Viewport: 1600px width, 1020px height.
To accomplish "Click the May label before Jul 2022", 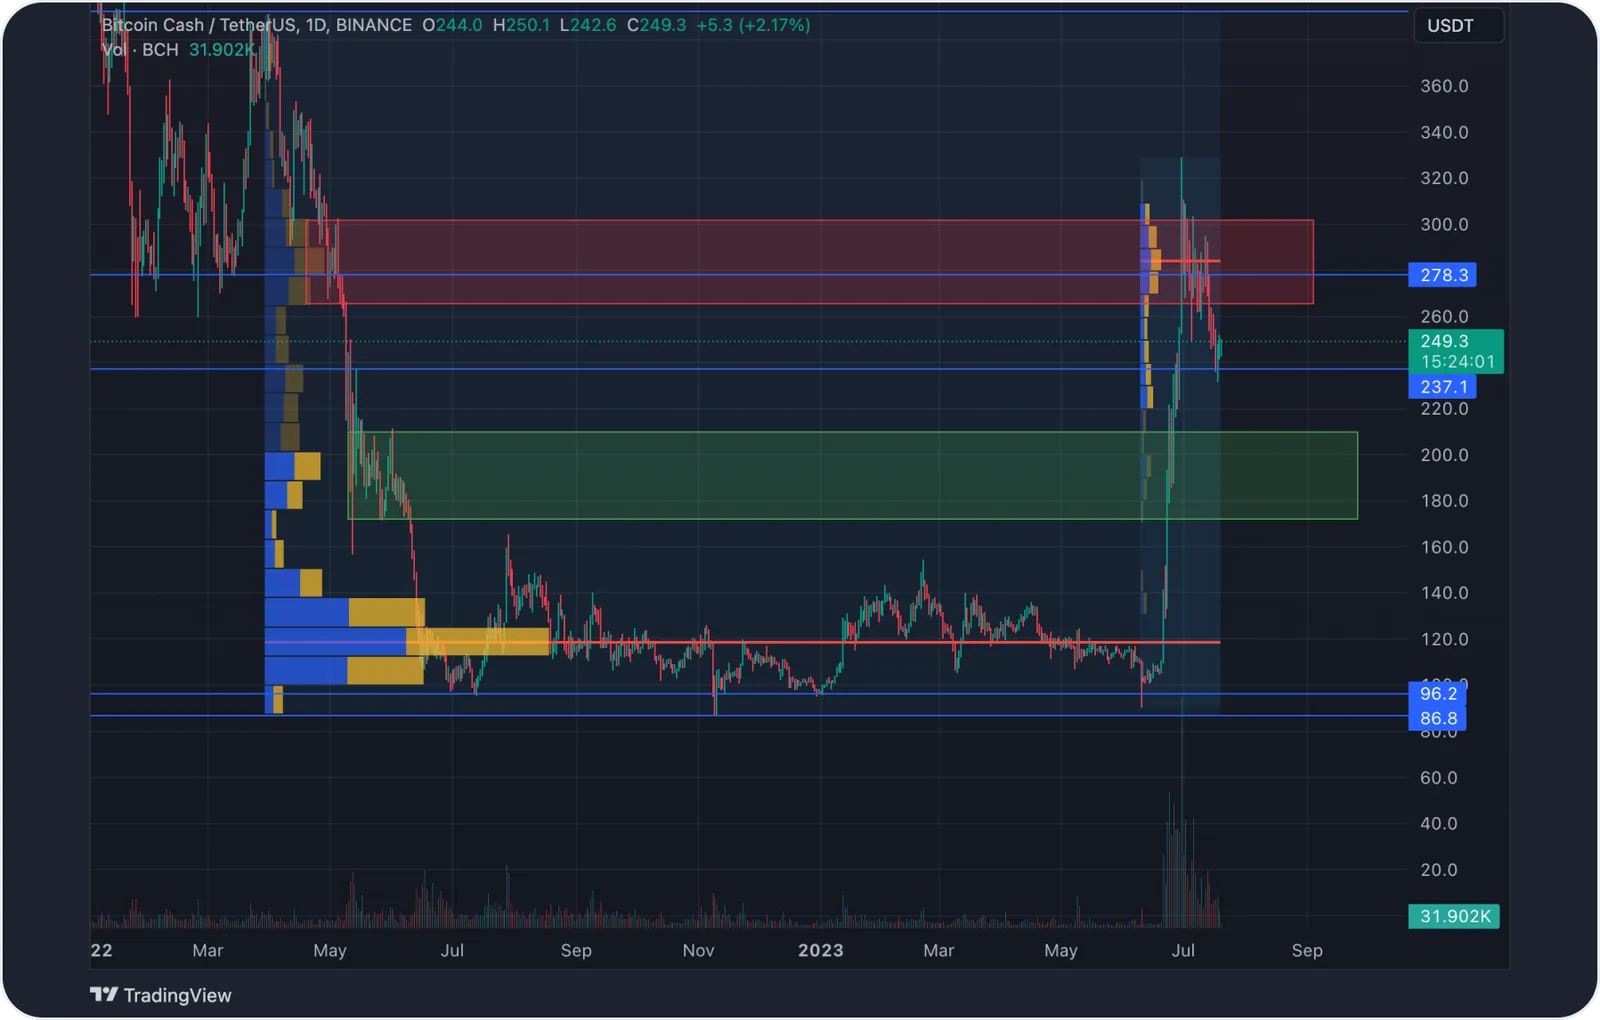I will [330, 950].
